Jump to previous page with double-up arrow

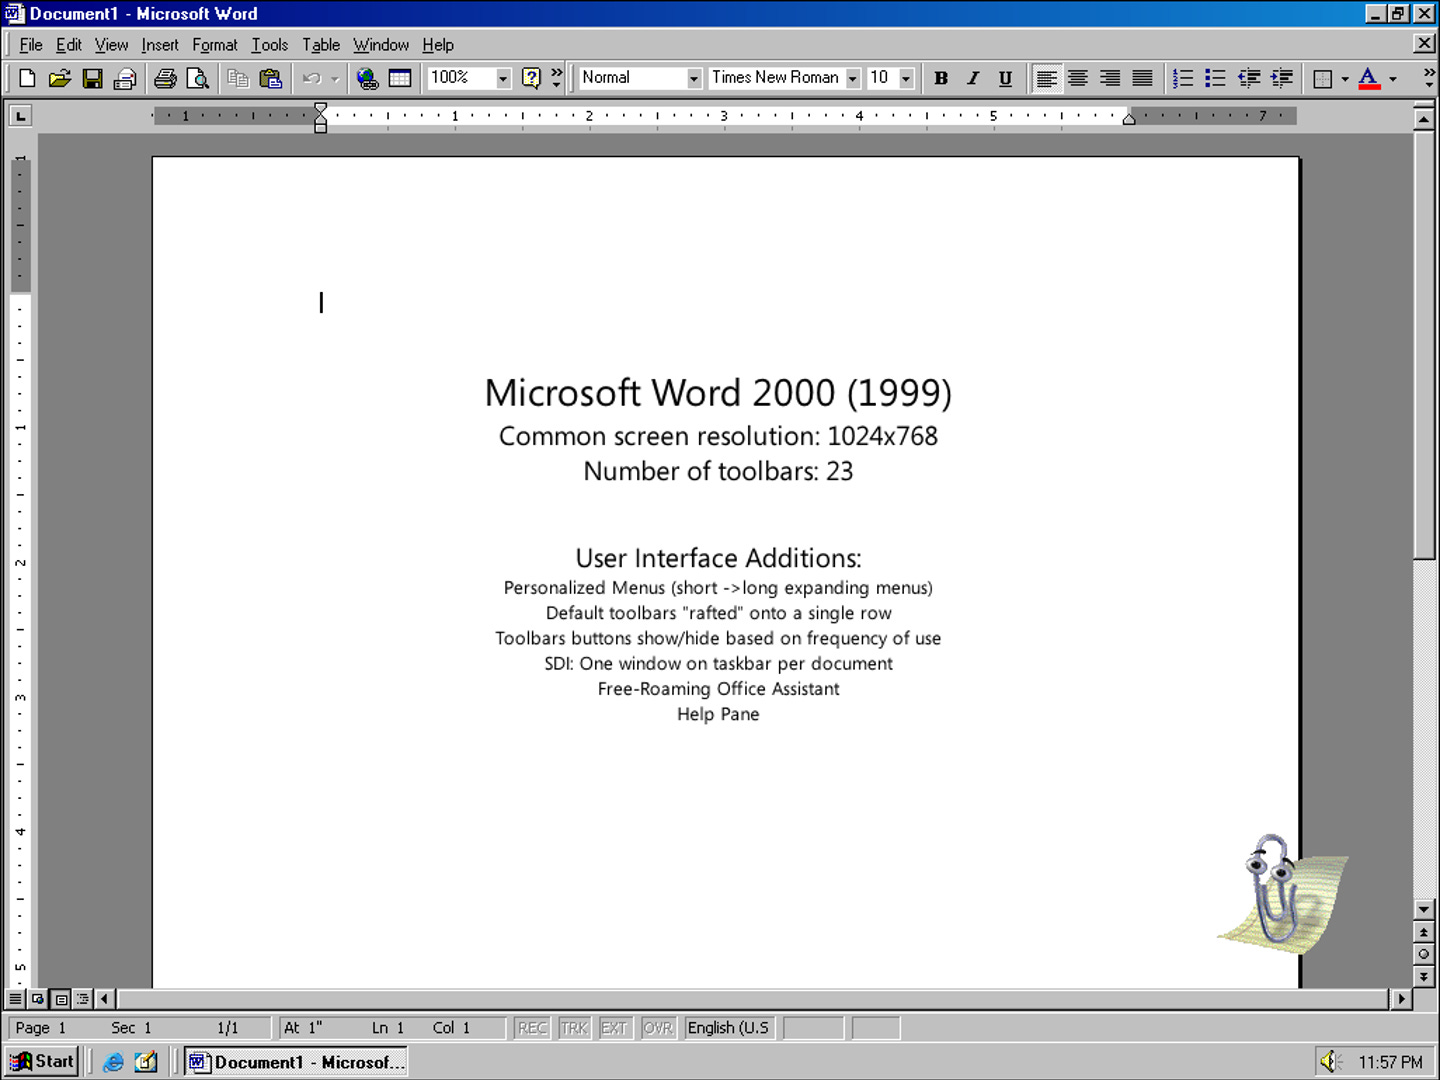pos(1424,932)
